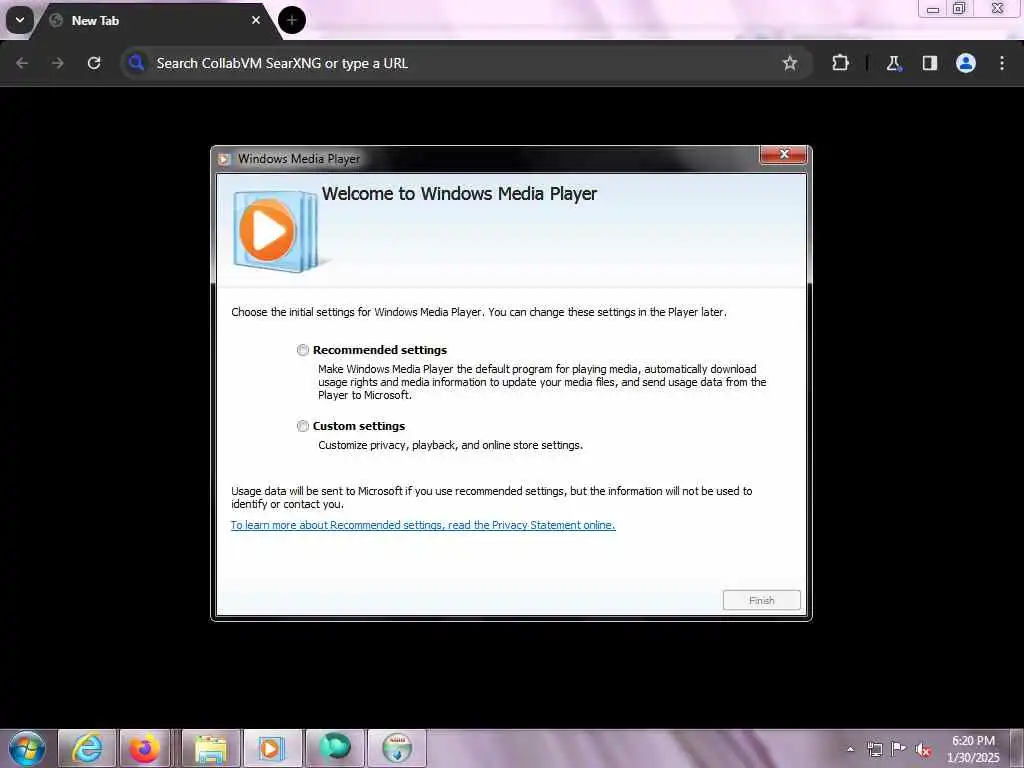Reload the New Tab page
Image resolution: width=1024 pixels, height=768 pixels.
pyautogui.click(x=94, y=63)
